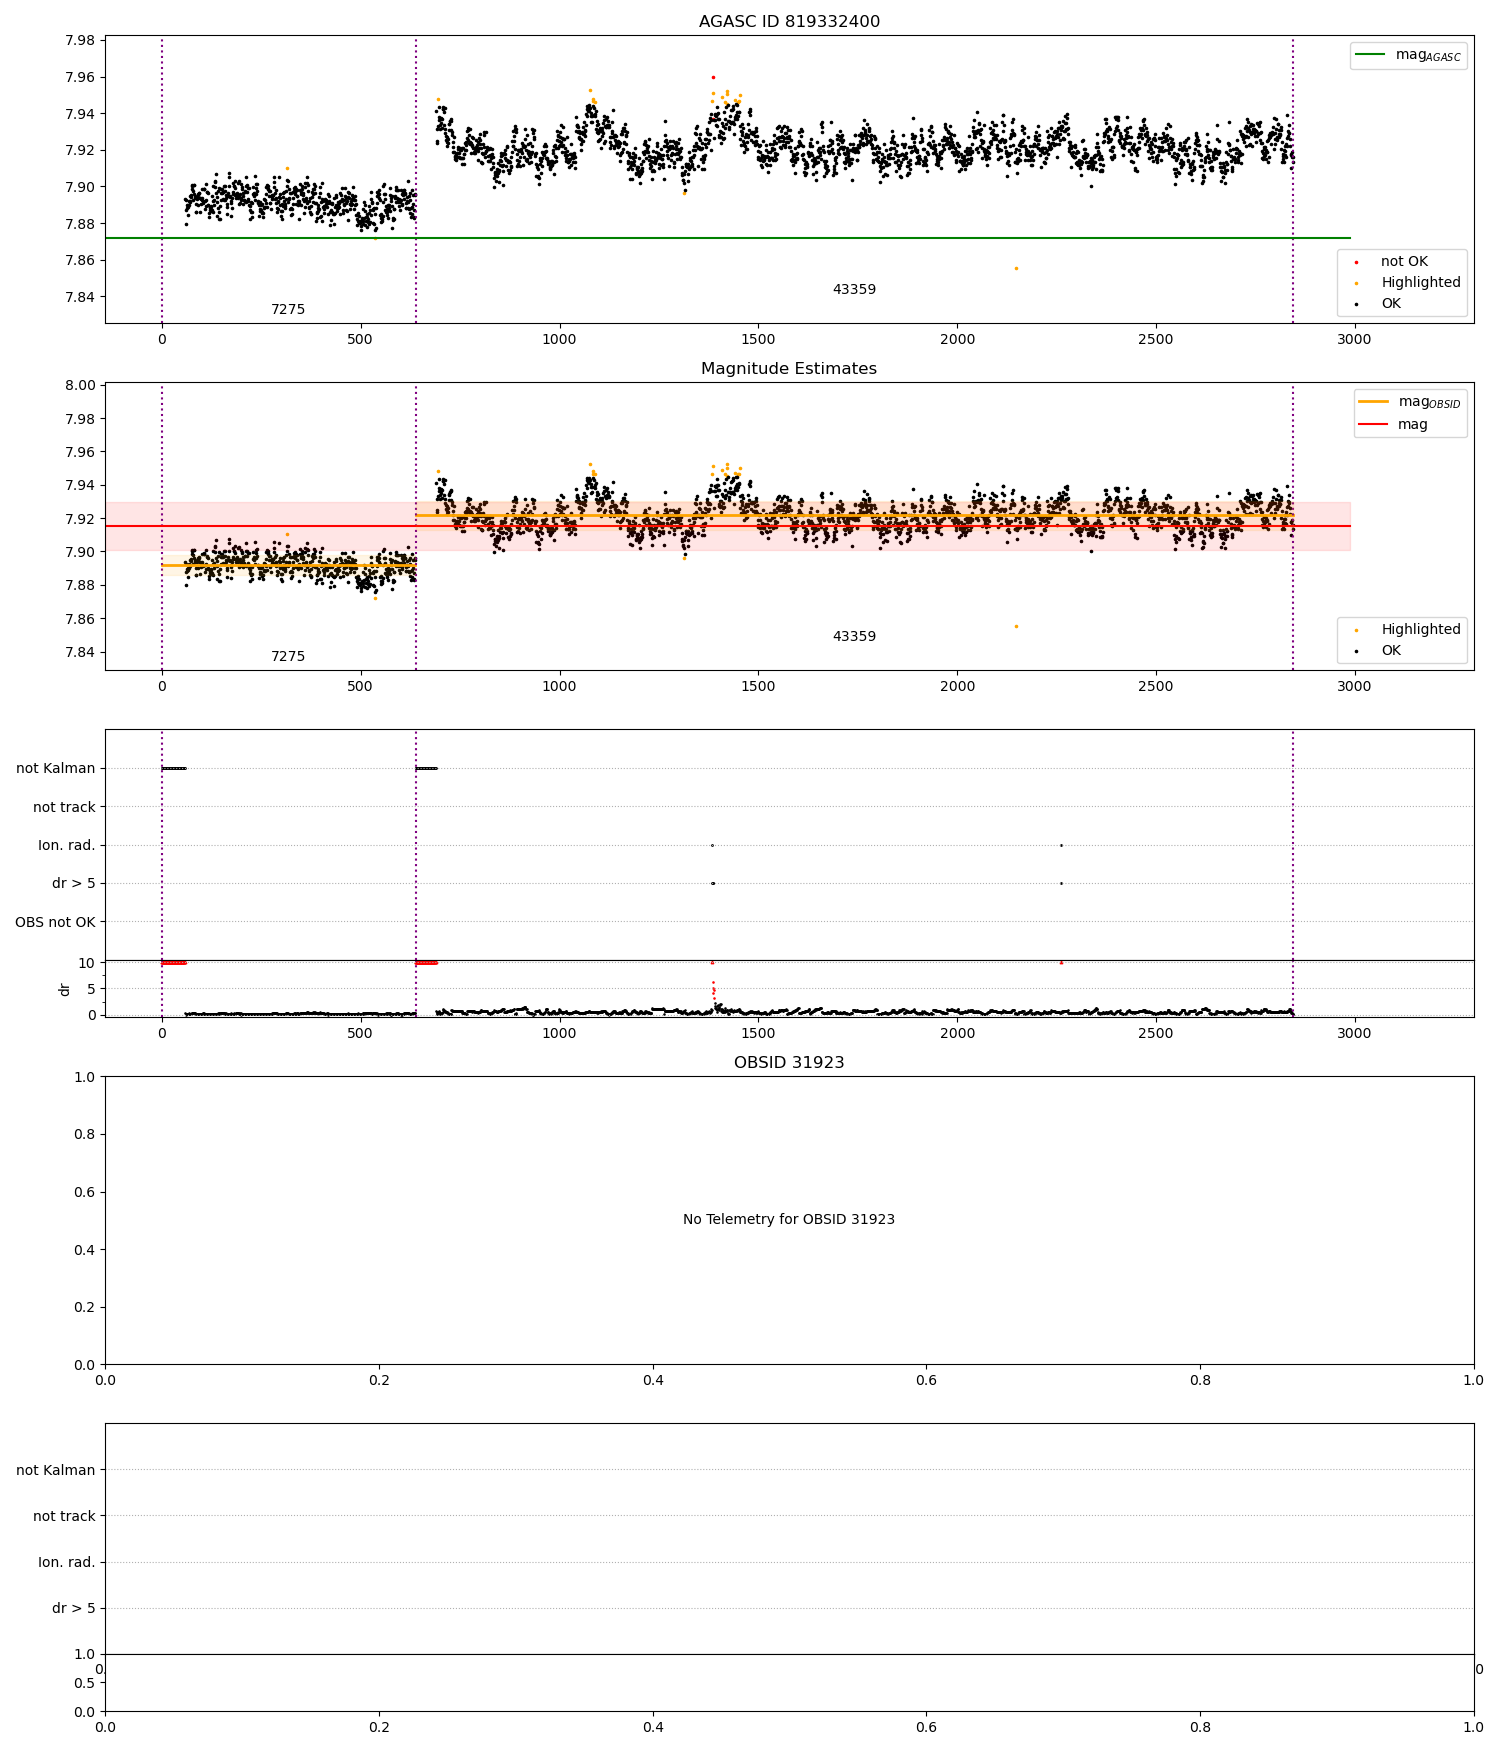Click the red not-OK point near 7.96
This screenshot has width=1500, height=1750.
point(713,77)
